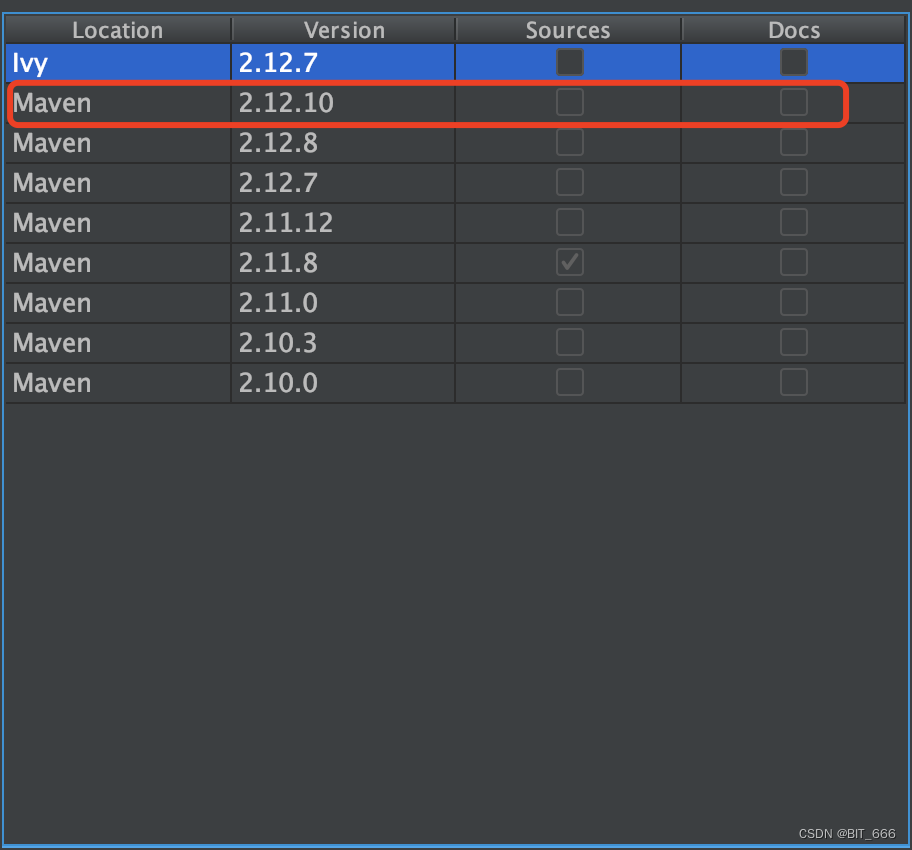
Task: Toggle Sources checkbox for Maven 2.11.12
Action: [569, 222]
